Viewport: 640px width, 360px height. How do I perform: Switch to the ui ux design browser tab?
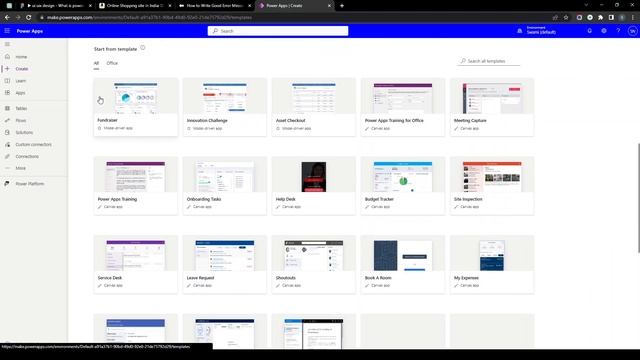click(x=56, y=6)
